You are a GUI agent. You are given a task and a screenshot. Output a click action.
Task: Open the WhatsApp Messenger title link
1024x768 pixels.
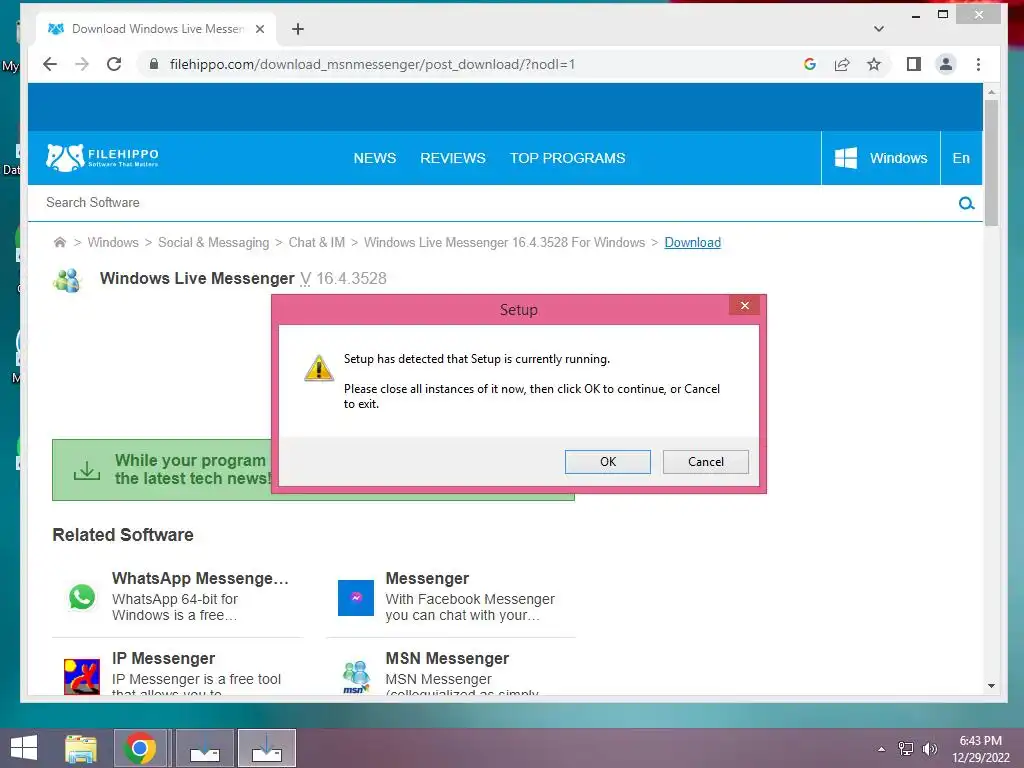pos(200,579)
